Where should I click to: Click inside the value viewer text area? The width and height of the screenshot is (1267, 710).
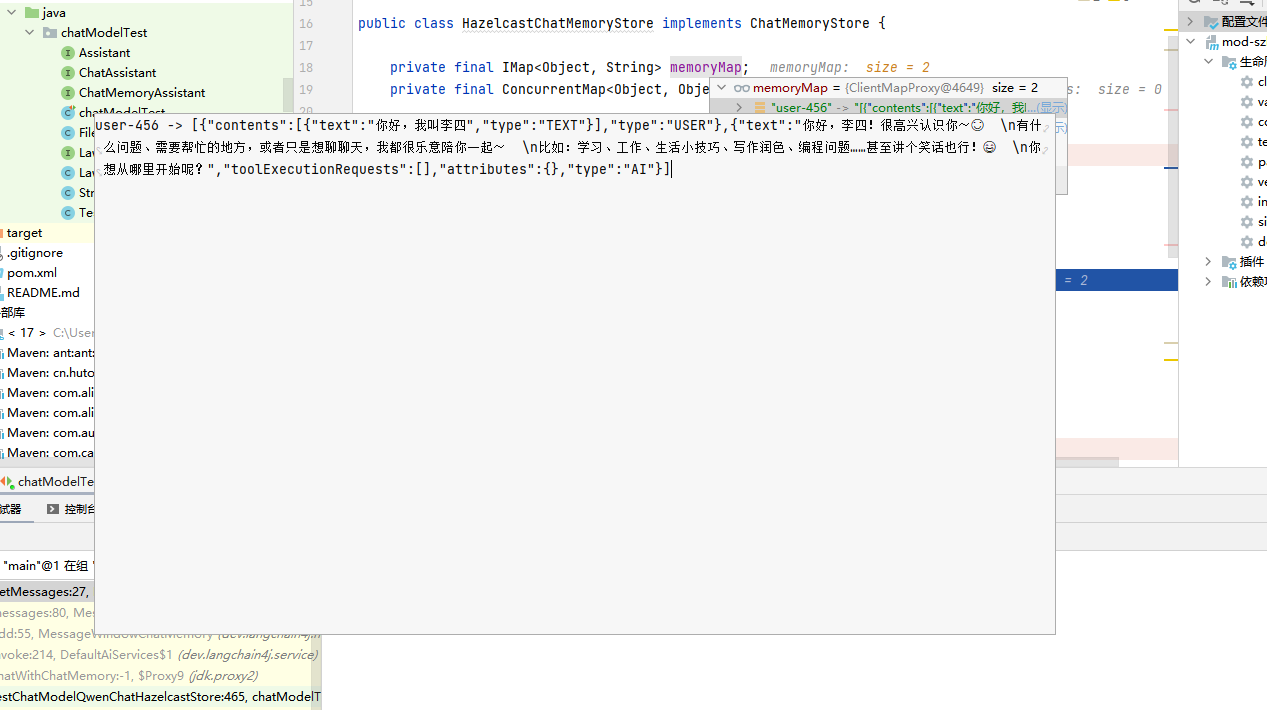click(575, 373)
